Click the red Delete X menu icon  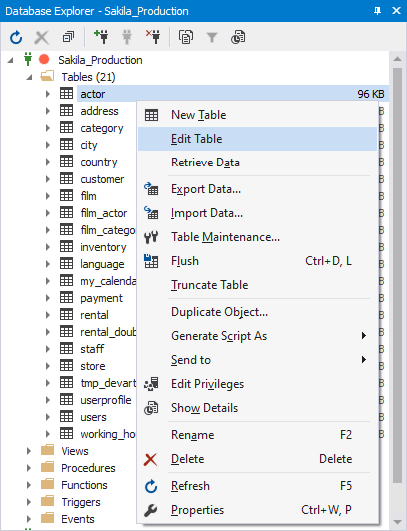(150, 459)
